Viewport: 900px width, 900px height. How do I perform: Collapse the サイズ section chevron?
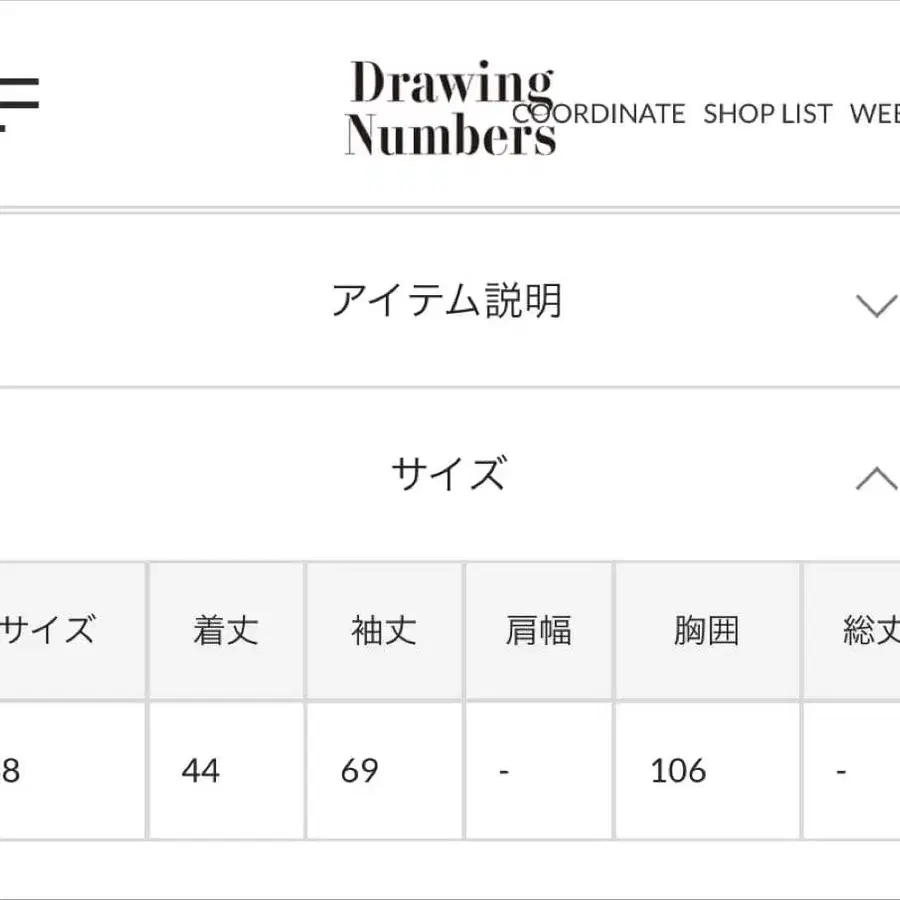tap(876, 479)
